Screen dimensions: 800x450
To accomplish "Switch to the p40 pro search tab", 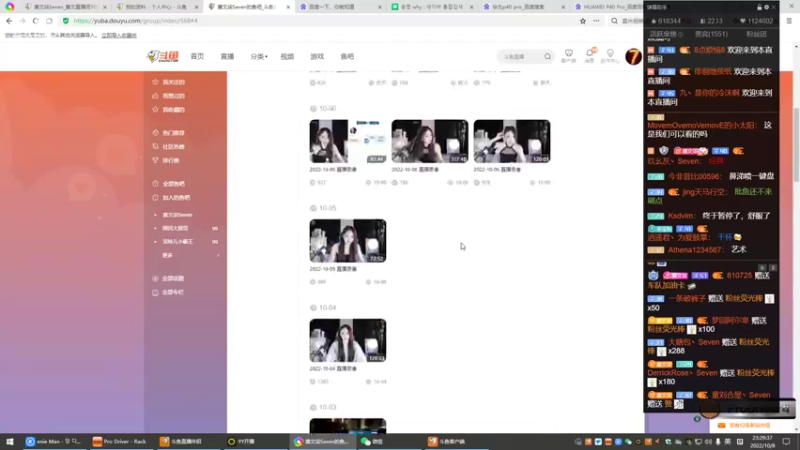I will [524, 7].
